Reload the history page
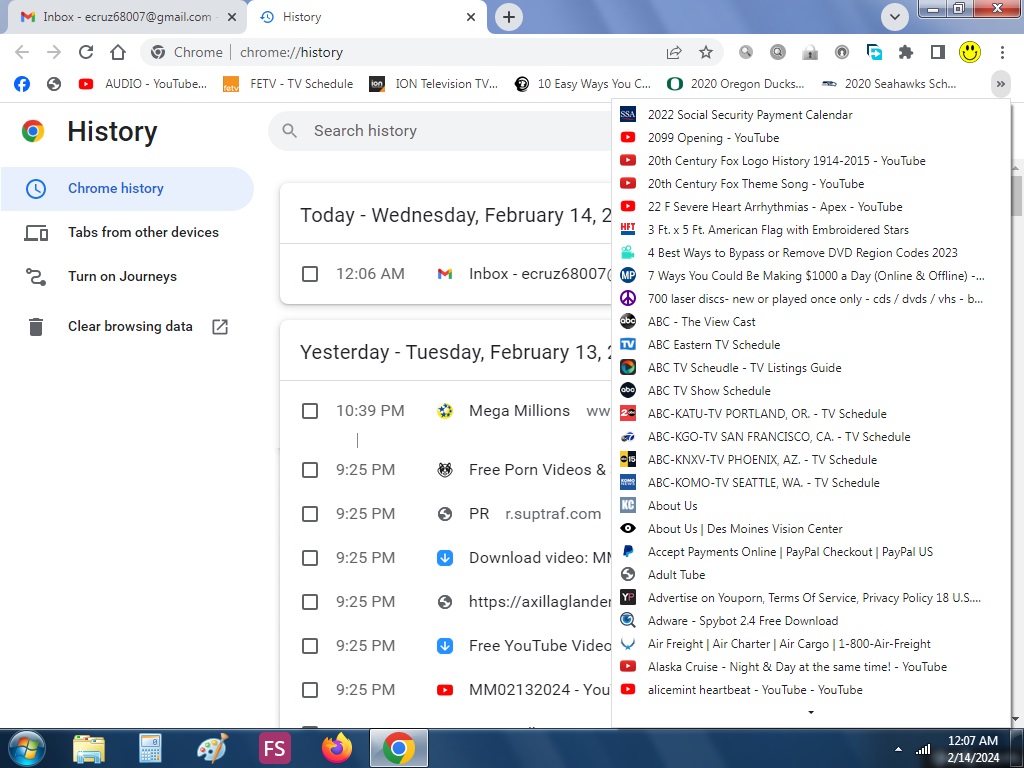 (x=86, y=52)
